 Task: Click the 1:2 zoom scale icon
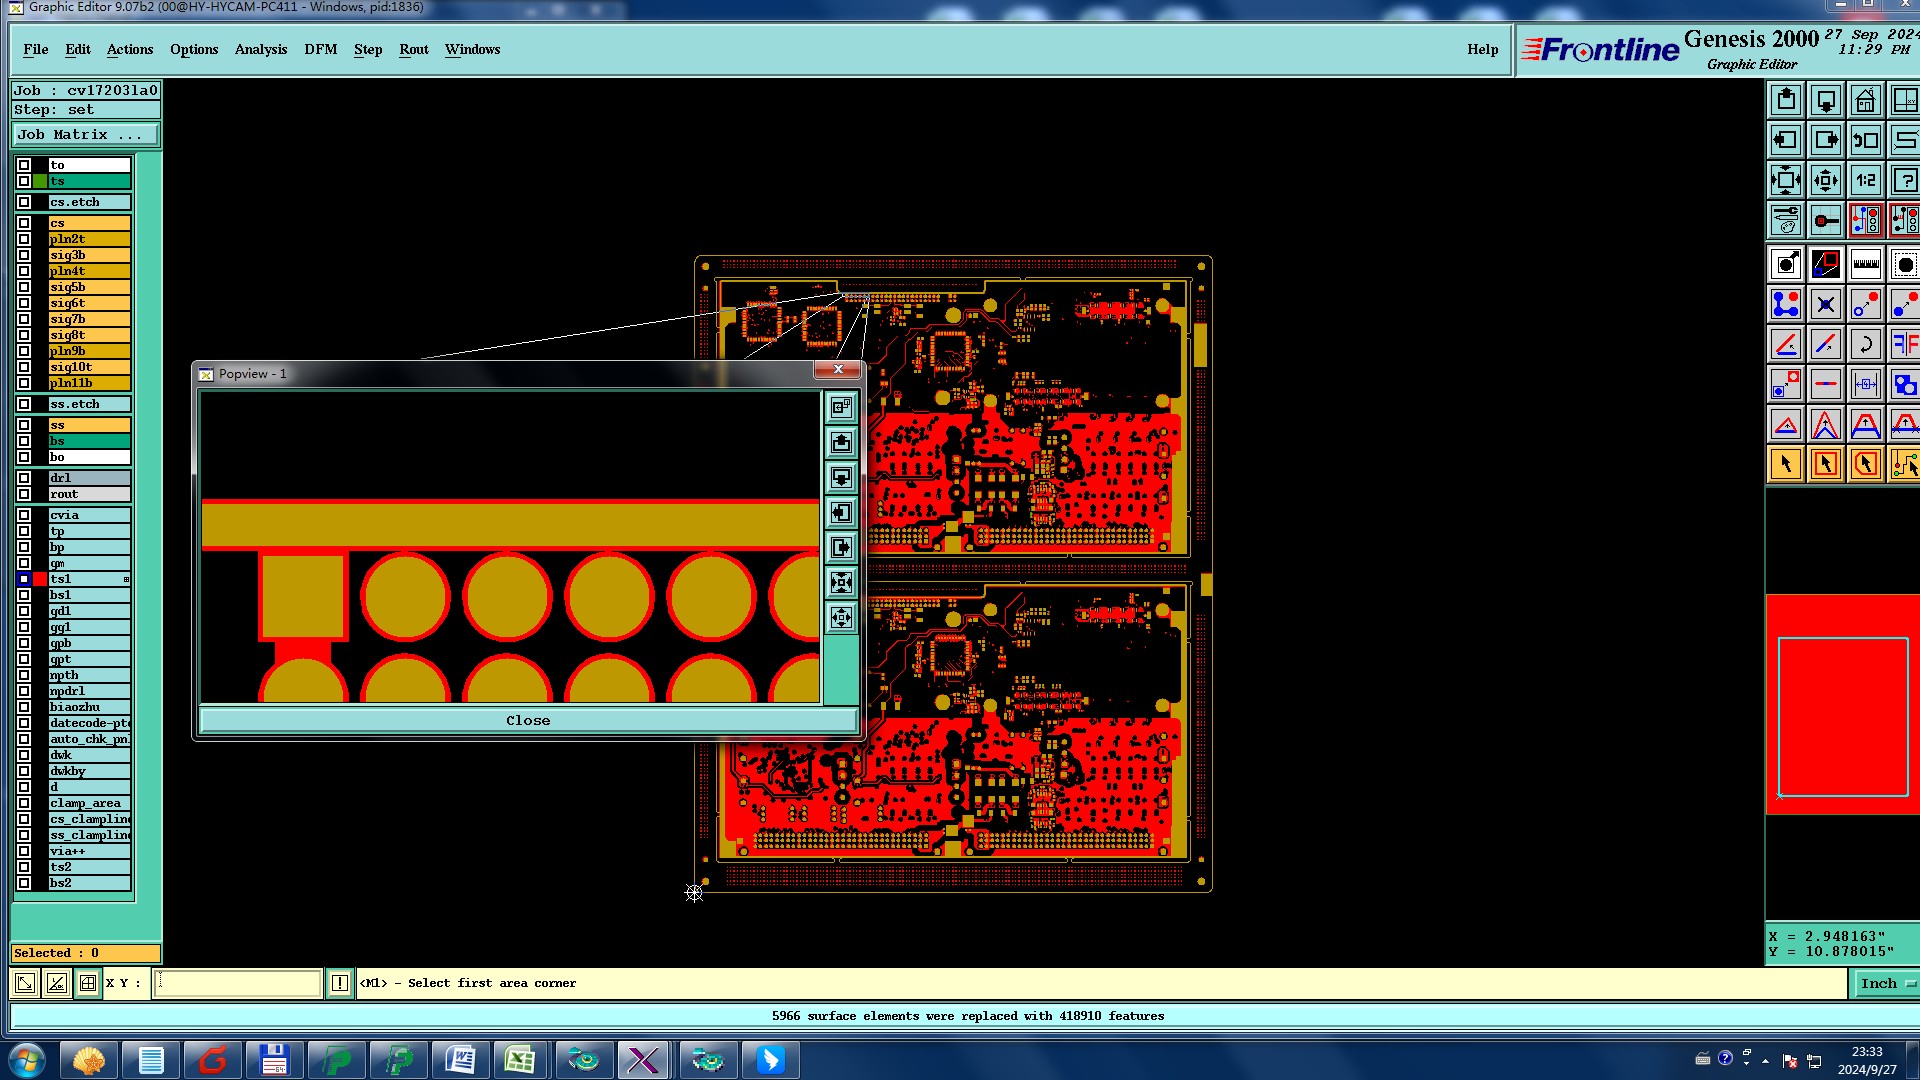tap(1865, 181)
